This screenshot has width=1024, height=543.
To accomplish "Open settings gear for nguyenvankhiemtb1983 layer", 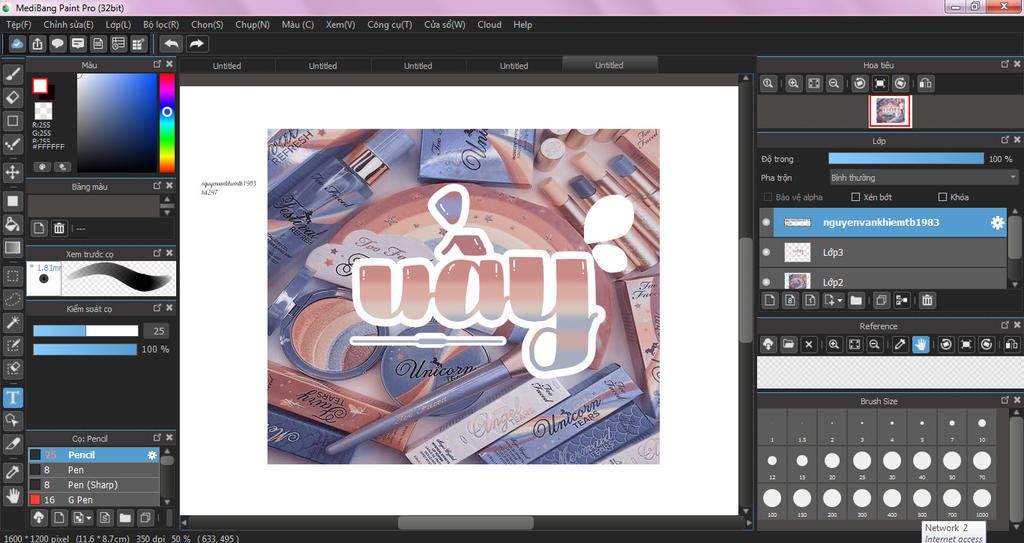I will (997, 223).
